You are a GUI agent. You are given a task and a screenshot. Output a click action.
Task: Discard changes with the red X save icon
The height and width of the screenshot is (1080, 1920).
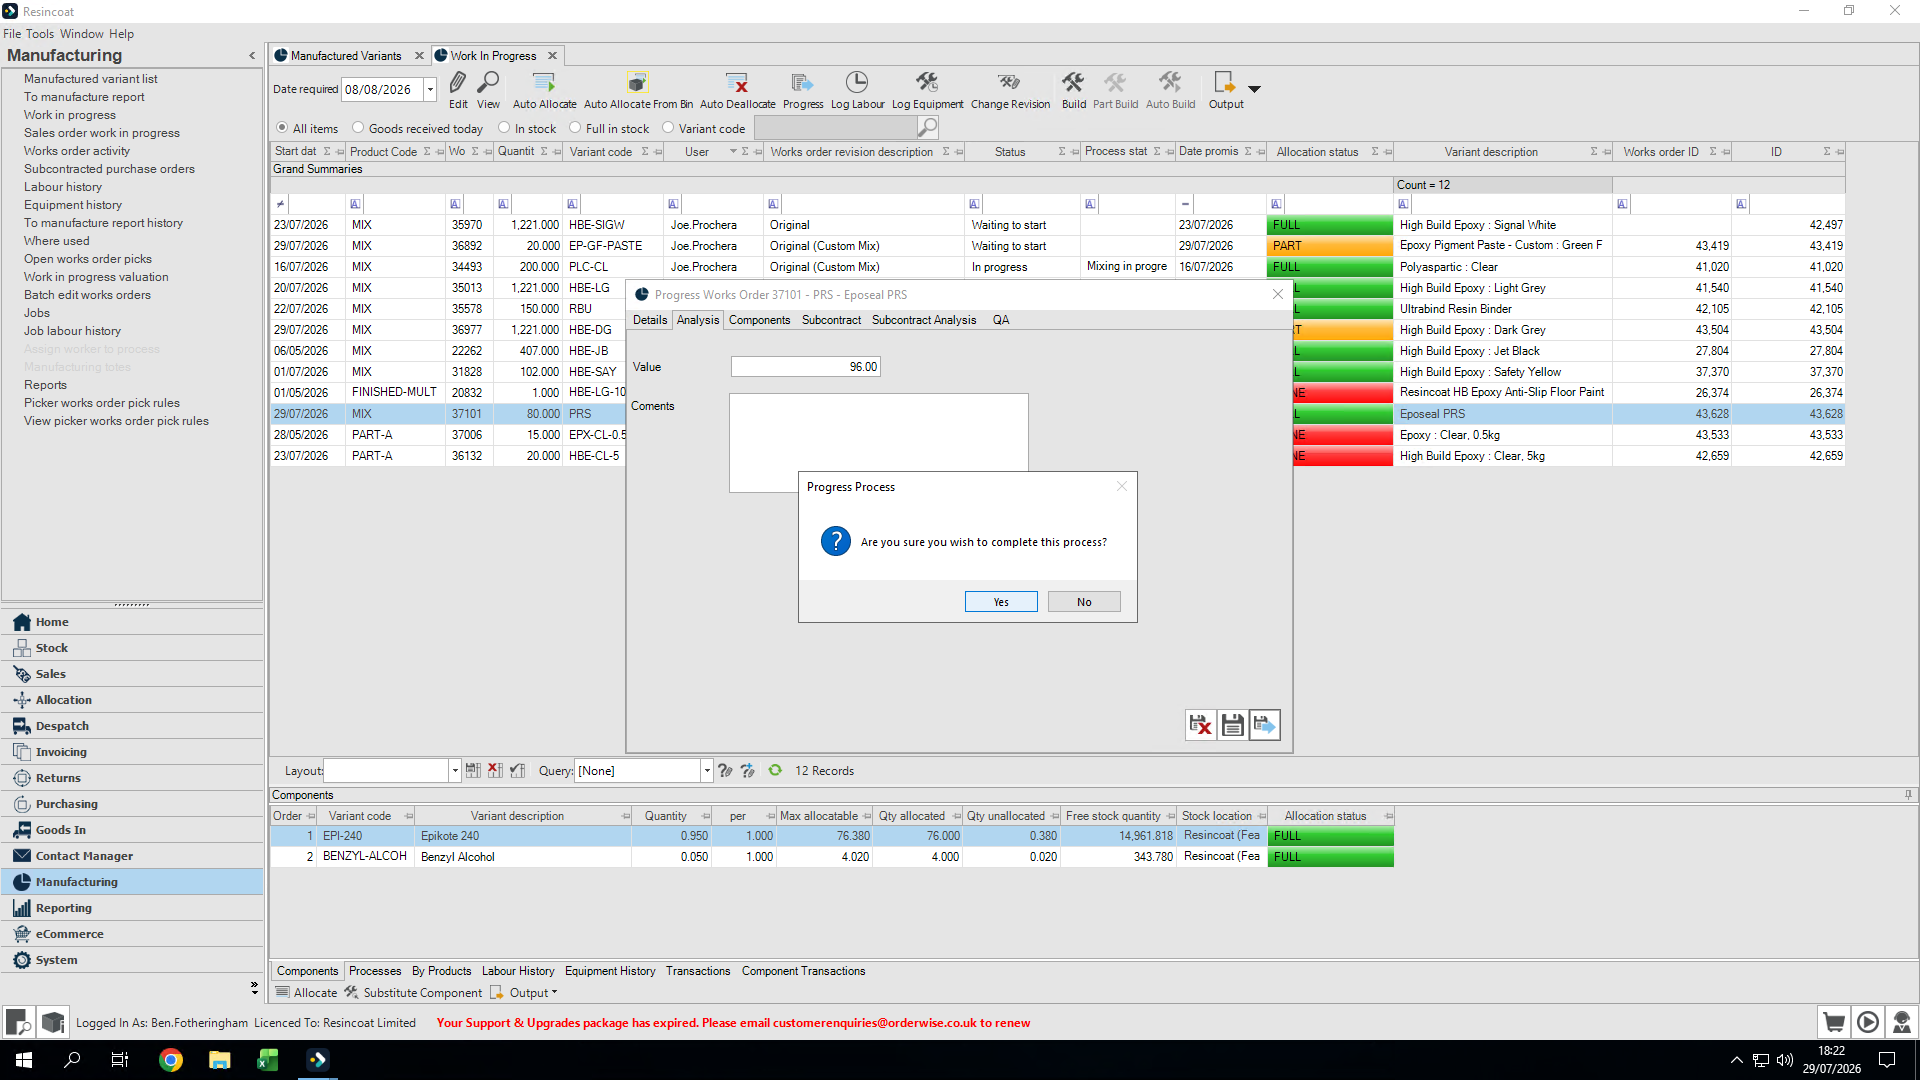(x=1200, y=725)
